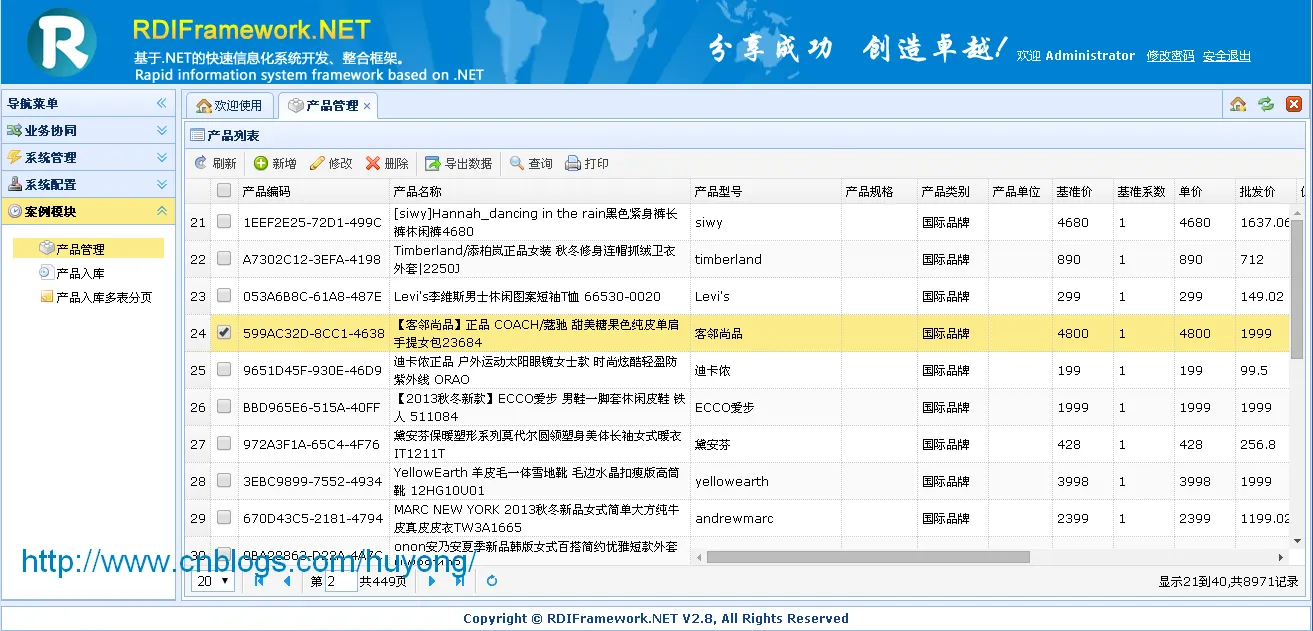
Task: Click the 新增 add button
Action: [x=275, y=163]
